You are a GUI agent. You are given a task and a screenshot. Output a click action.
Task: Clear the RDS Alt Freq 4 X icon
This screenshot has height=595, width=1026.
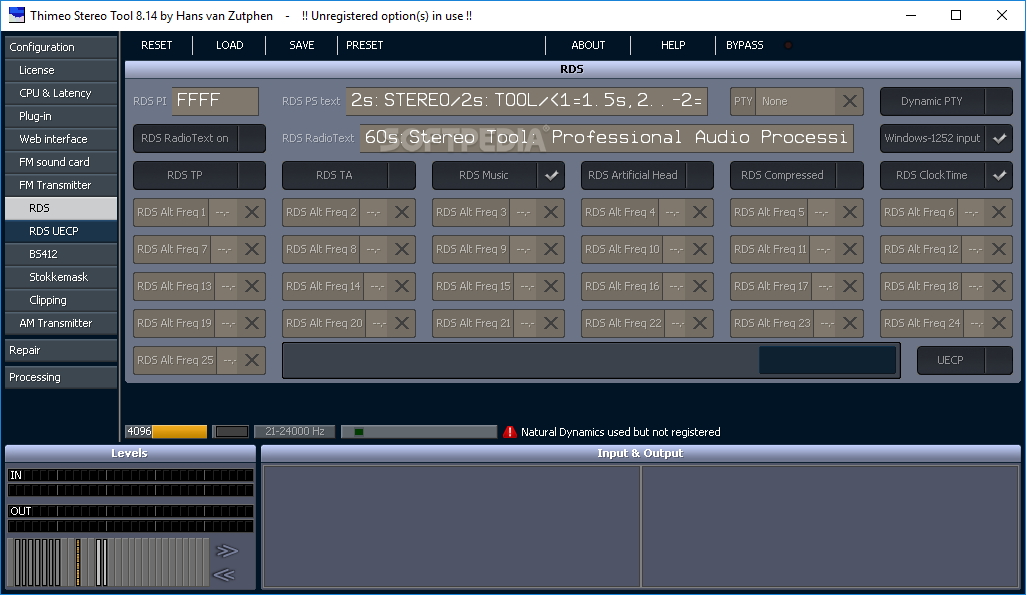coord(699,212)
